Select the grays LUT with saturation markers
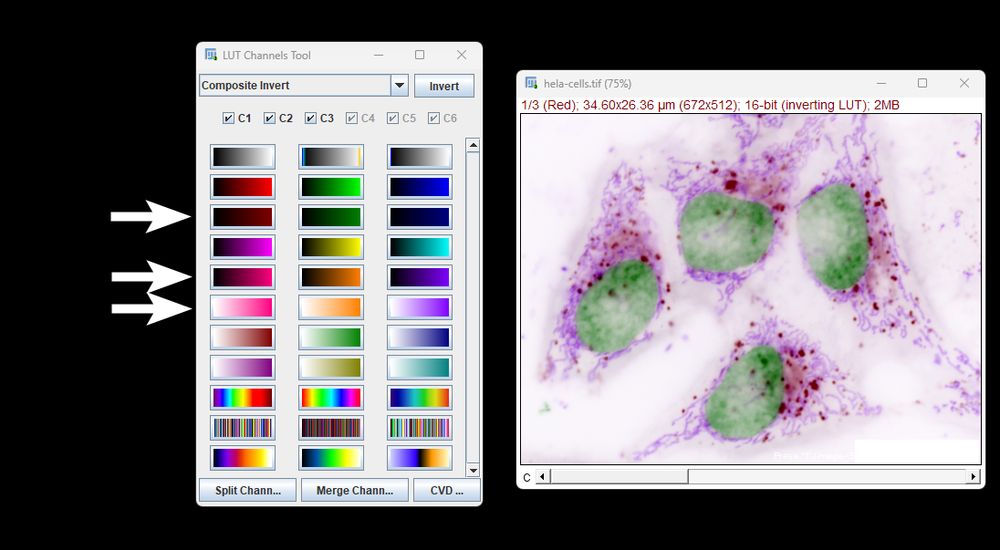This screenshot has width=1000, height=550. click(x=331, y=156)
